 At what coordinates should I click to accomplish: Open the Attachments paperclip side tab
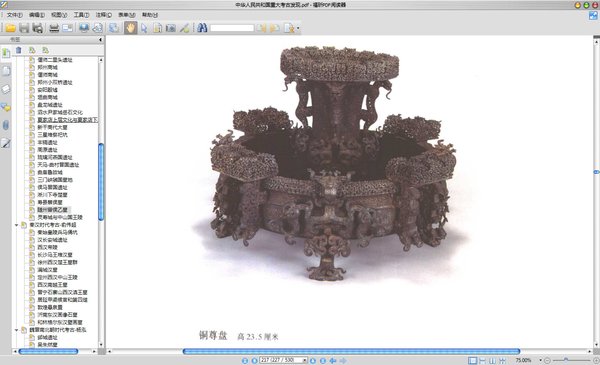click(x=6, y=125)
